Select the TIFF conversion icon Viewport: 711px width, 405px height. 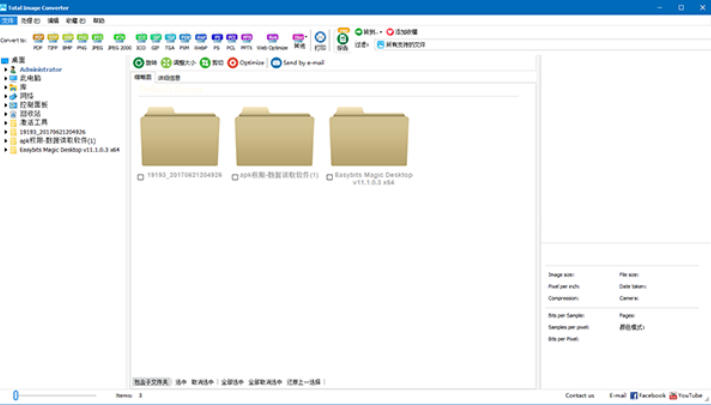click(x=53, y=38)
